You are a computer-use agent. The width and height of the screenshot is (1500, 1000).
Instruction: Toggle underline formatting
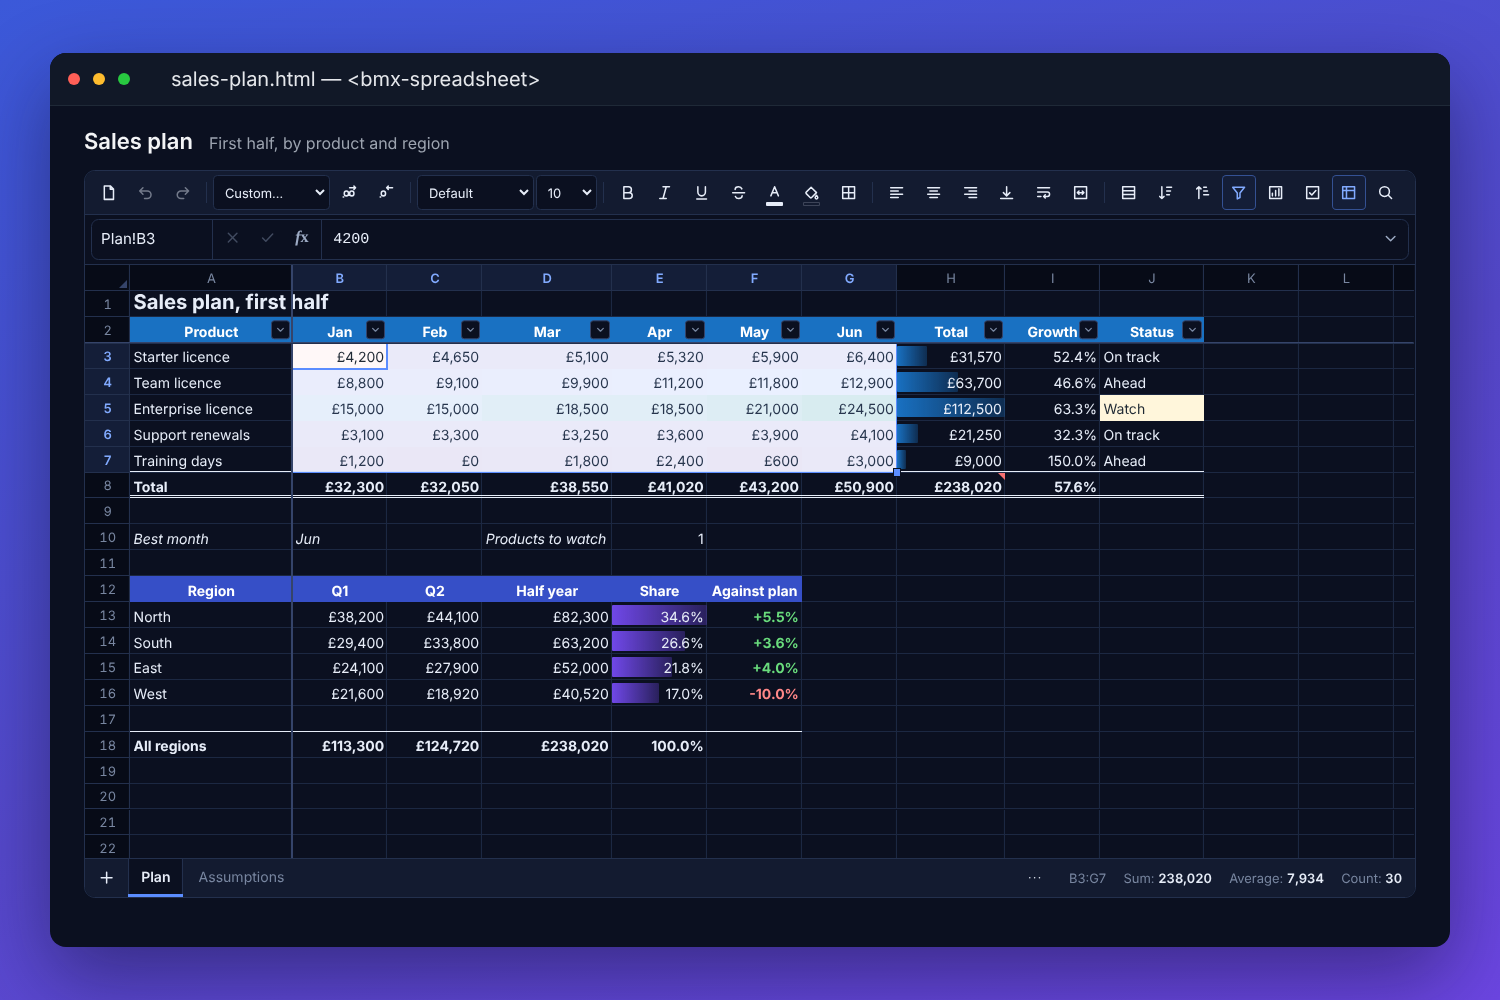coord(701,193)
